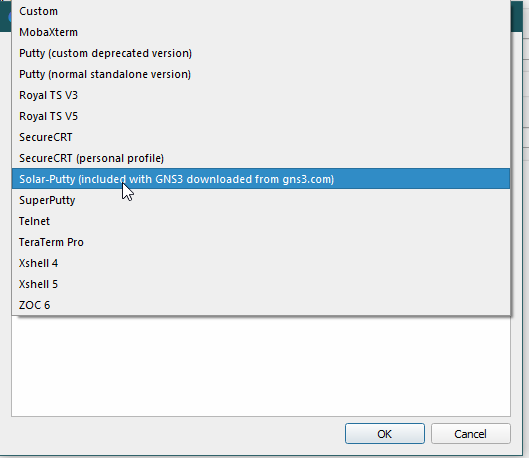Choose Xshell 4 entry
529x458 pixels.
point(261,263)
